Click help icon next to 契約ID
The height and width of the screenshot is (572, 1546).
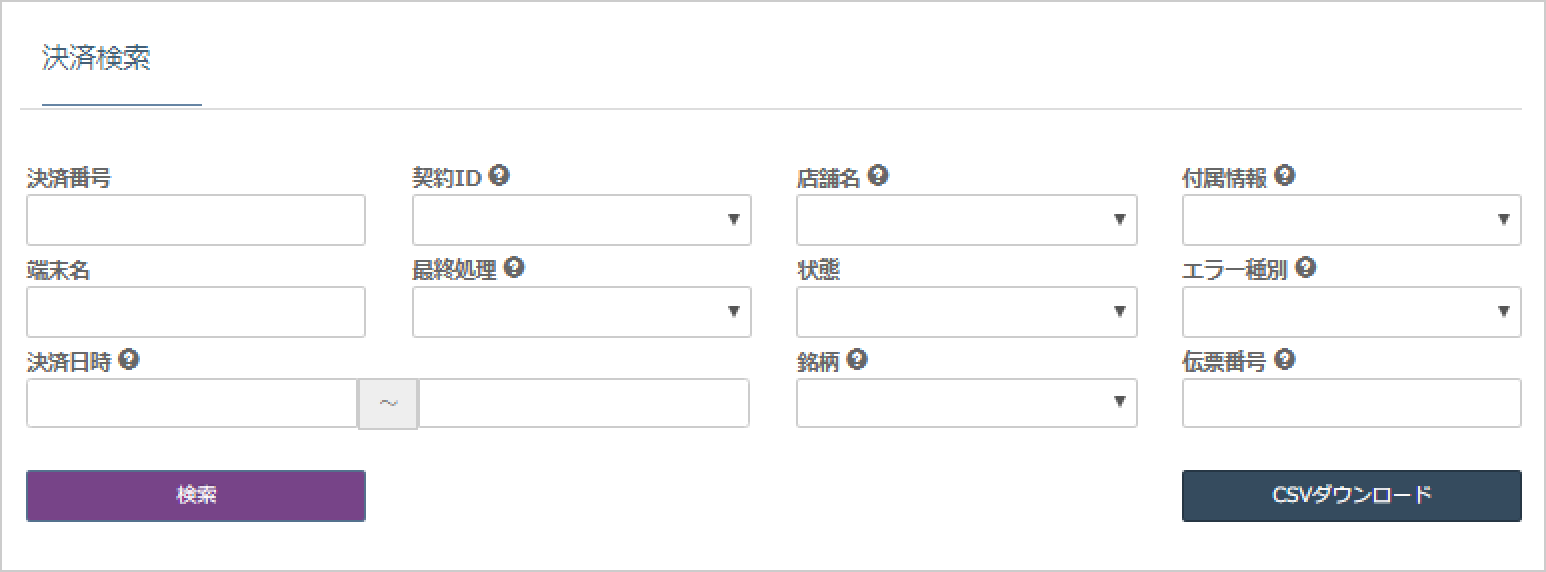[500, 176]
